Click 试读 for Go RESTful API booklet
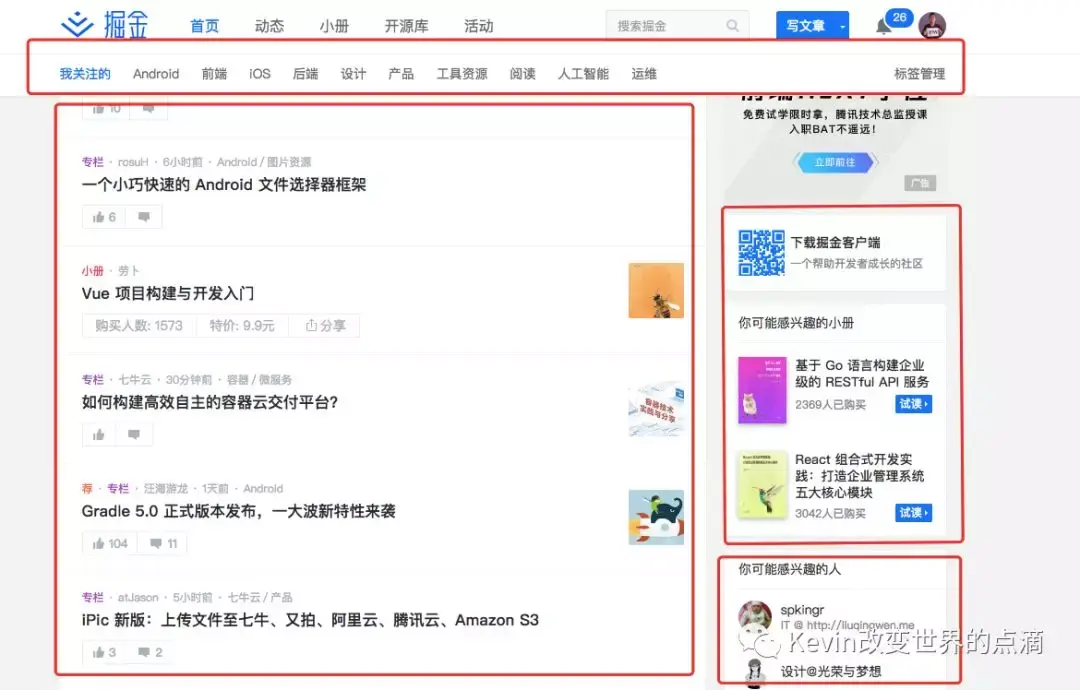Screen dimensions: 1080x690 point(914,404)
